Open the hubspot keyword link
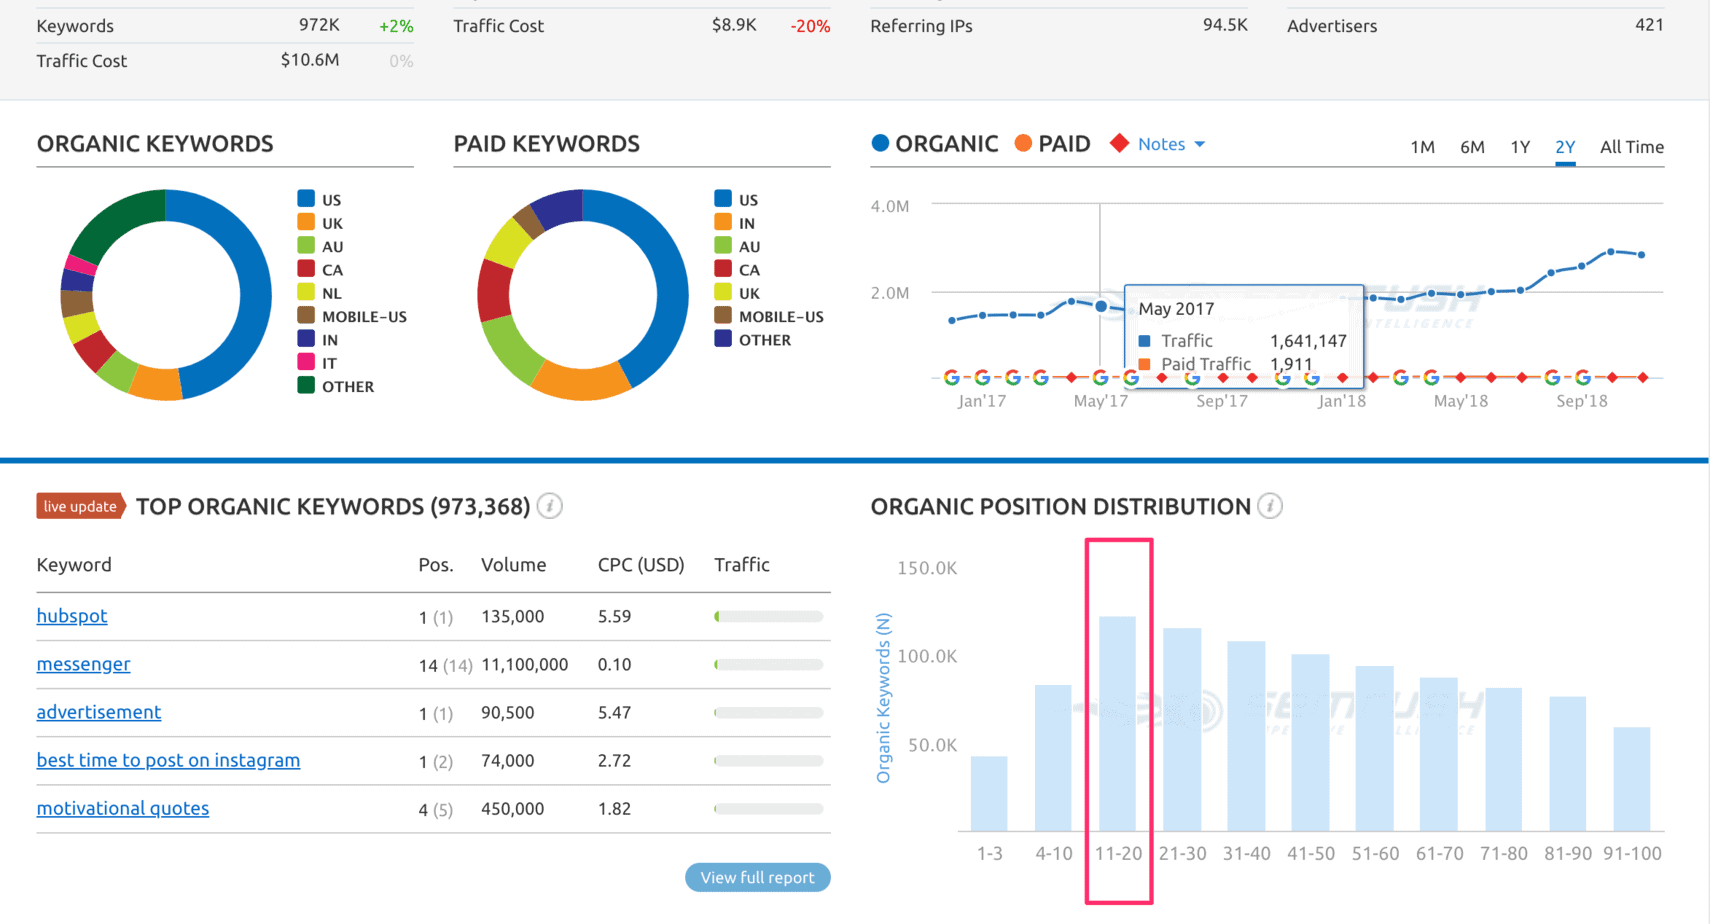 point(72,616)
